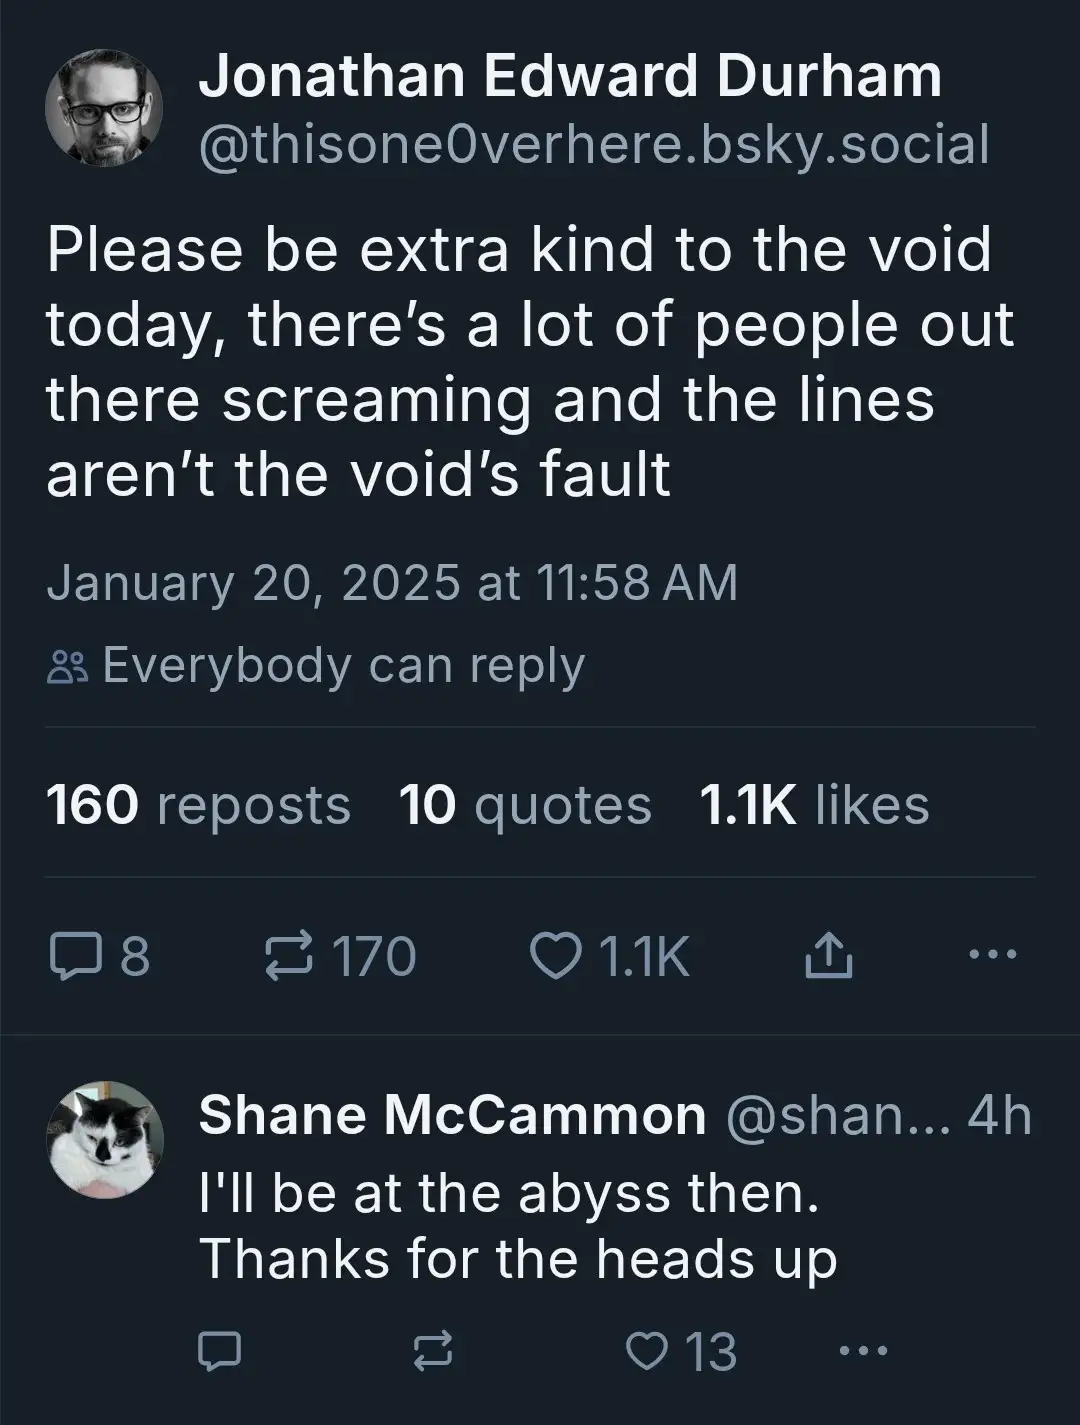1080x1425 pixels.
Task: Tap the Everybody can reply label
Action: [x=316, y=666]
